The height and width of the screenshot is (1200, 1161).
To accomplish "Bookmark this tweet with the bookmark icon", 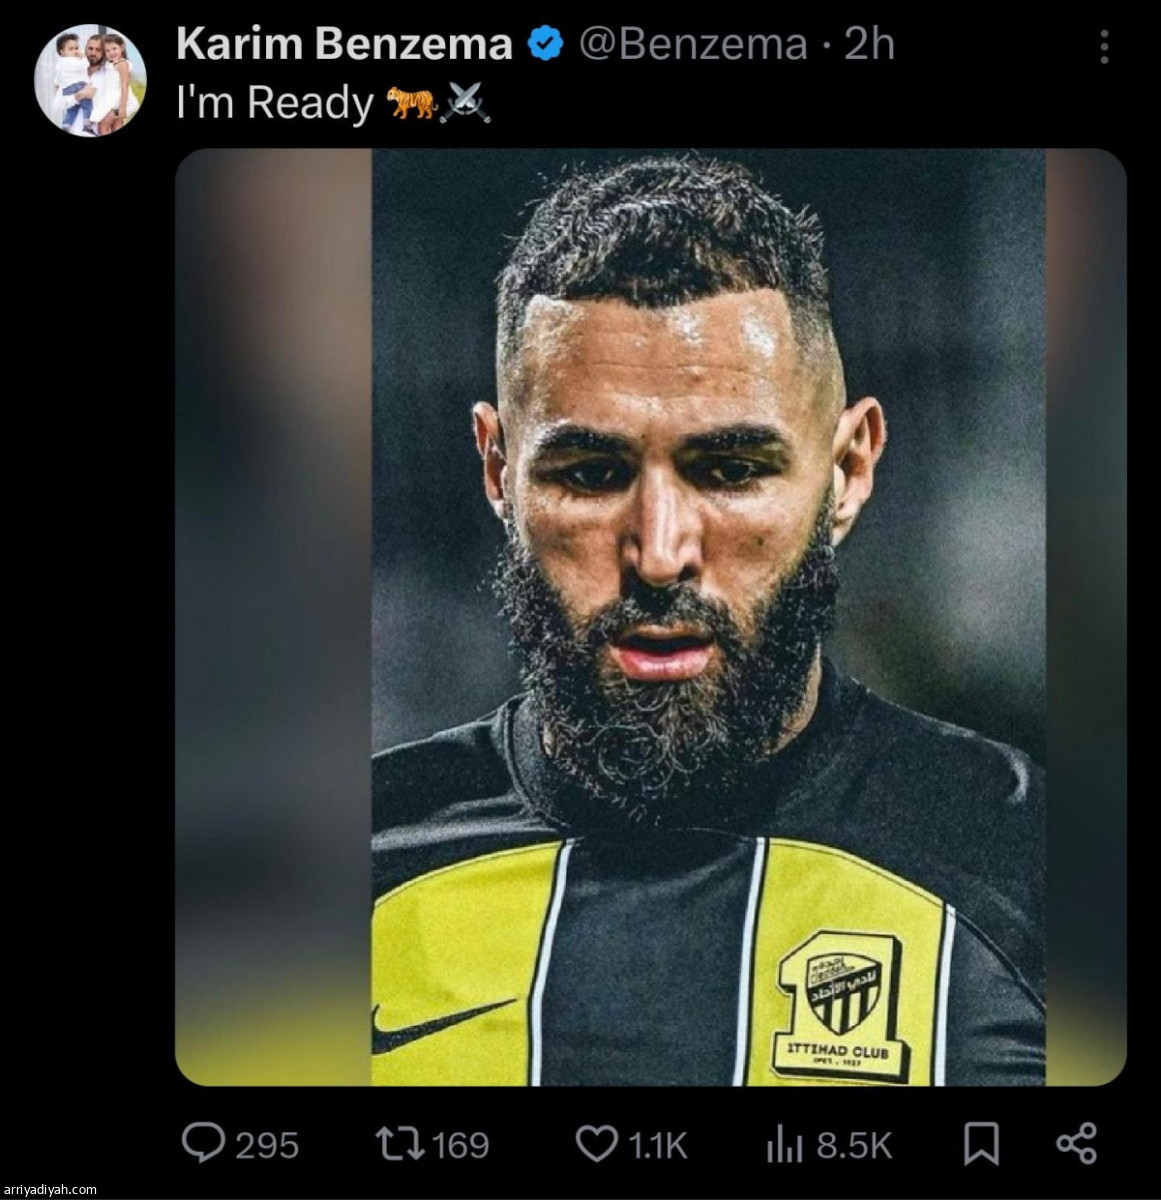I will point(981,1144).
